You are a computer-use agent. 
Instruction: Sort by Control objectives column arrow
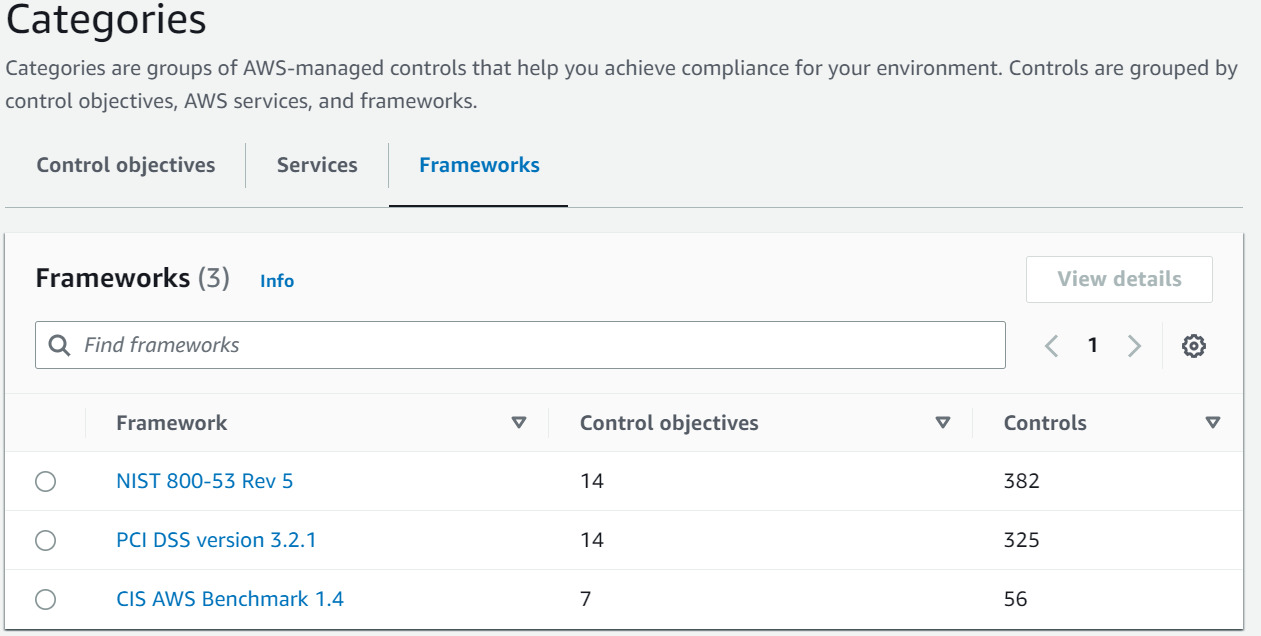tap(942, 423)
